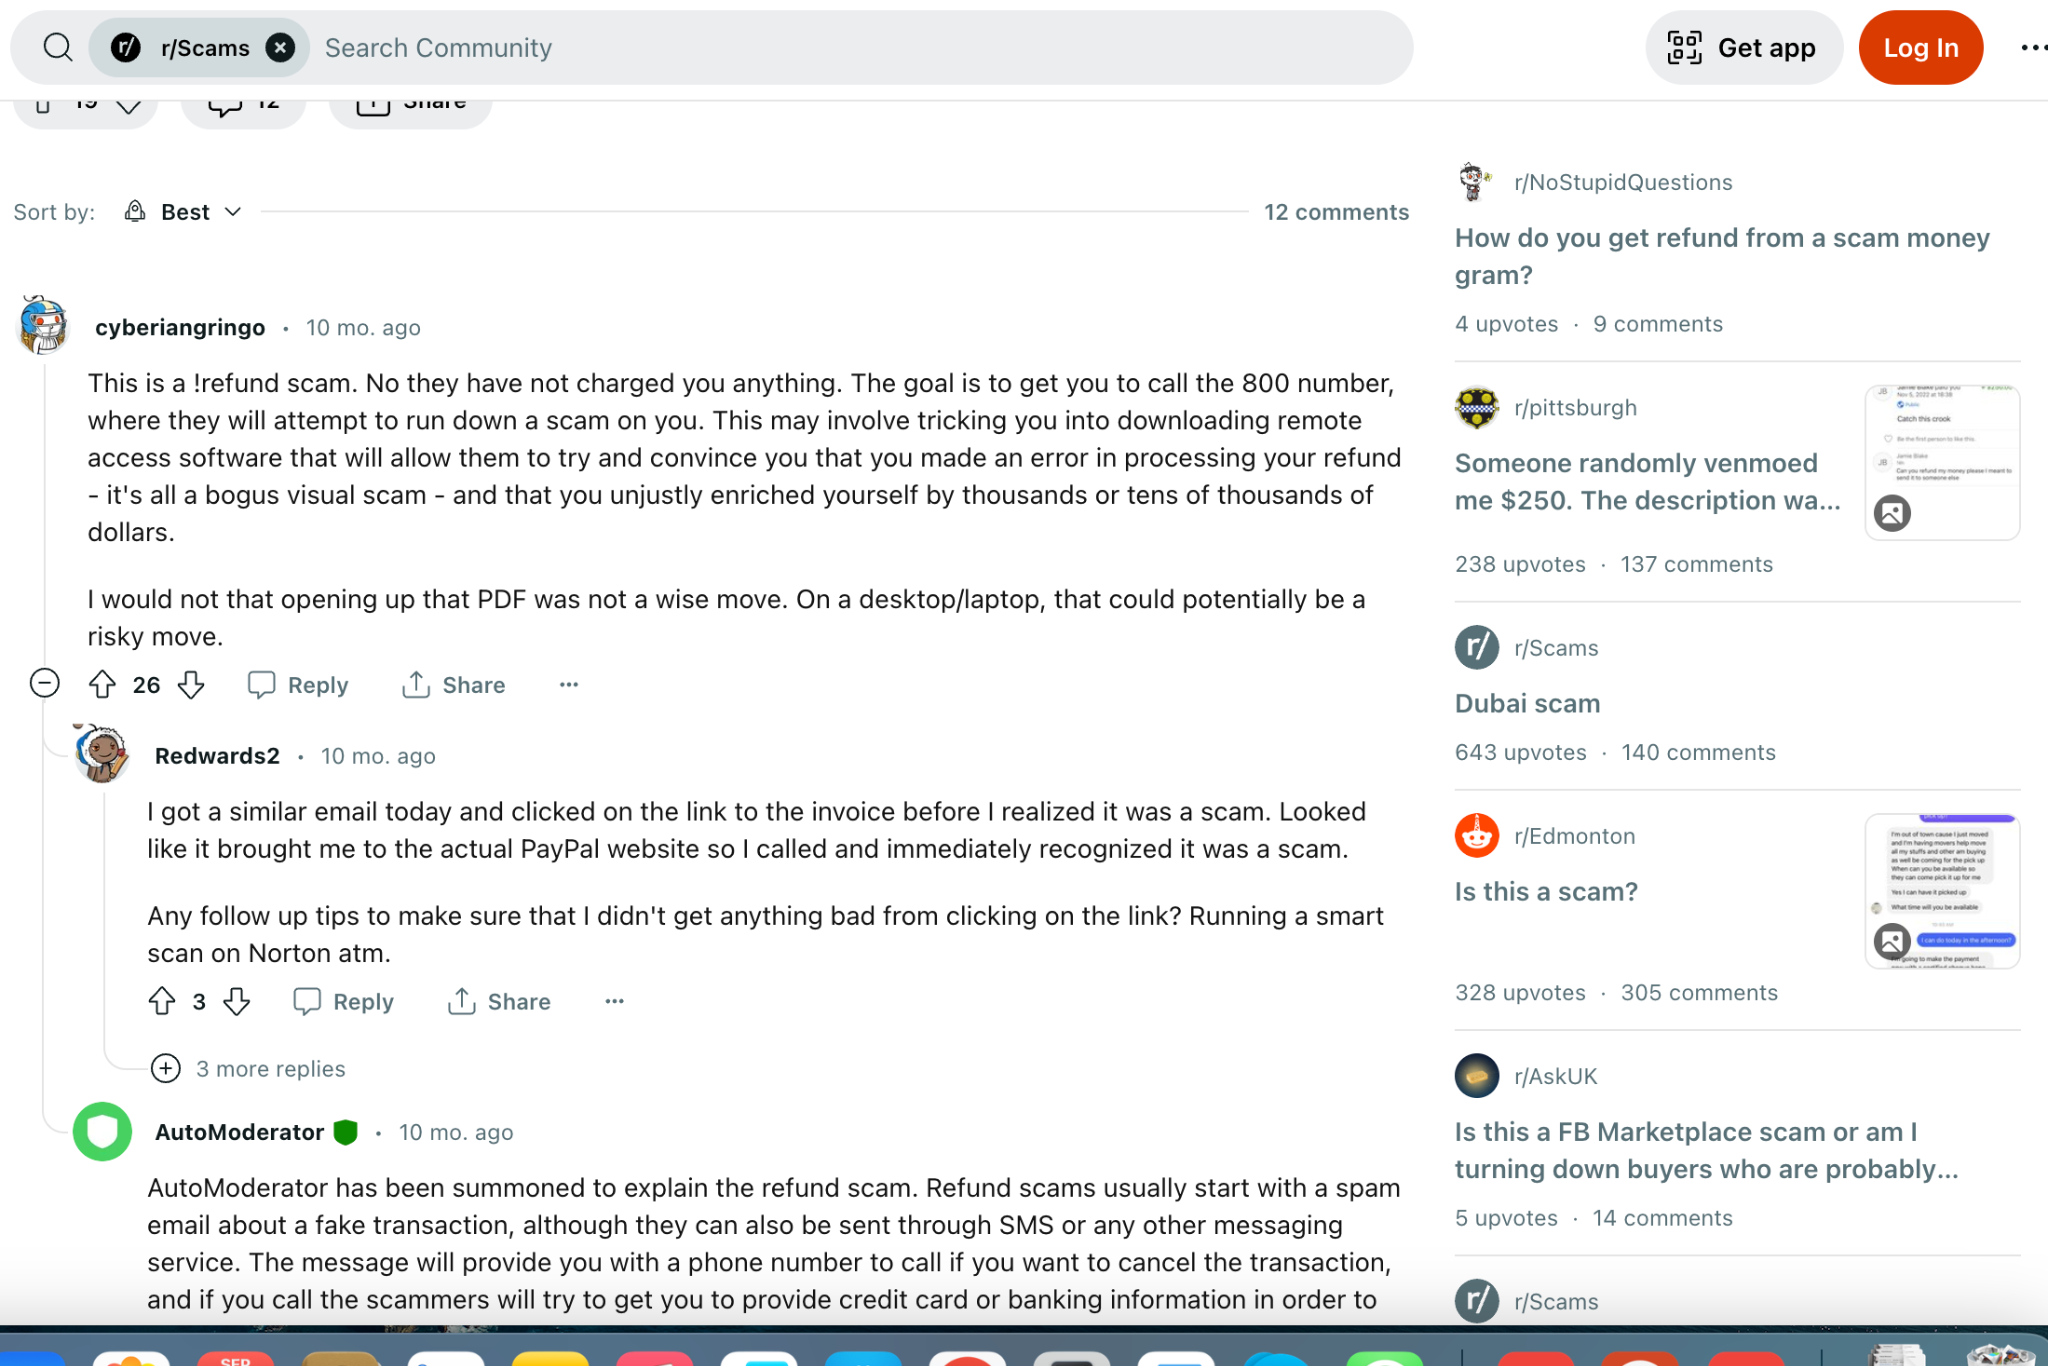This screenshot has width=2048, height=1366.
Task: Click the remove r/Scams filter icon
Action: pos(280,47)
